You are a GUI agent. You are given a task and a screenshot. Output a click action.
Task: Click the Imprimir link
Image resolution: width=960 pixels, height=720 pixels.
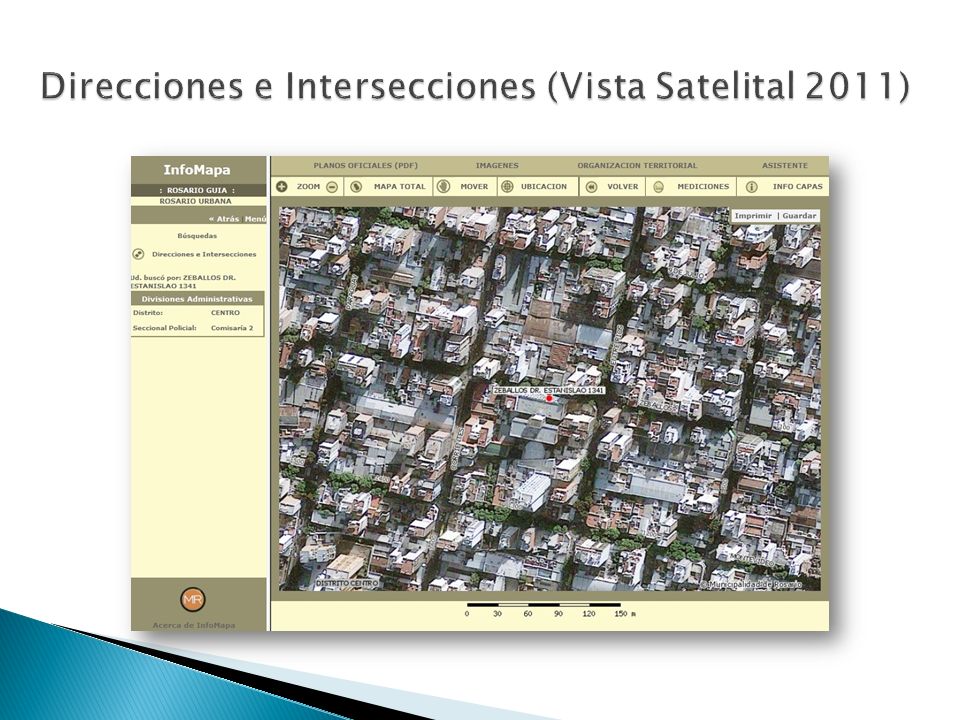(x=753, y=216)
